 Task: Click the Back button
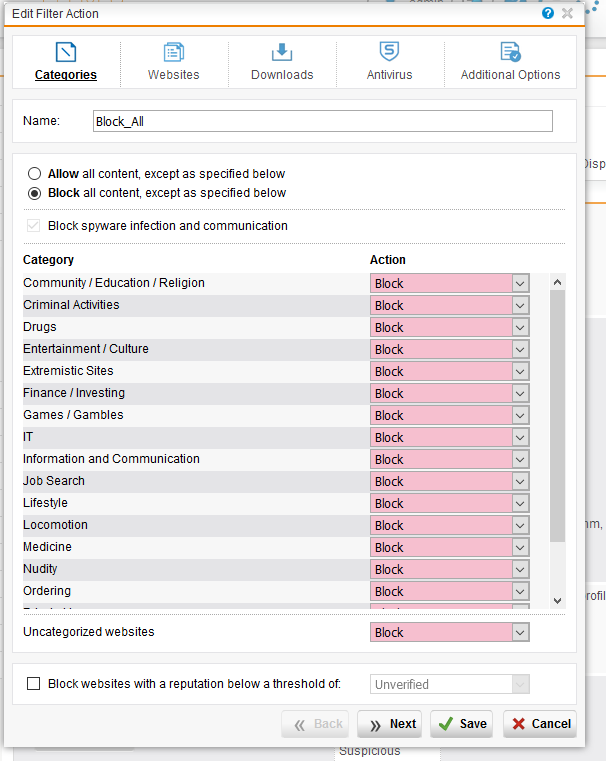pos(315,724)
